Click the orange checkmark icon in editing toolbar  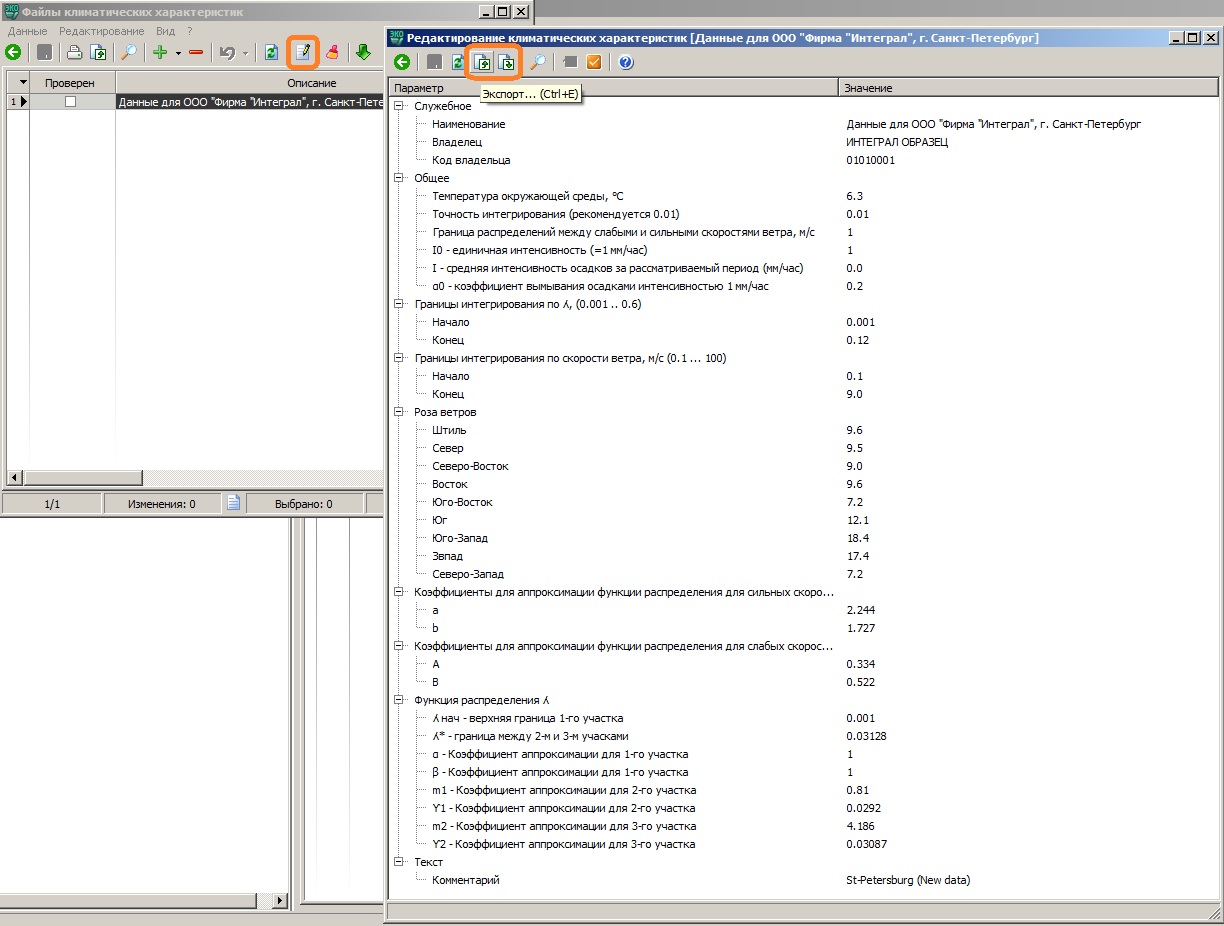(x=594, y=62)
